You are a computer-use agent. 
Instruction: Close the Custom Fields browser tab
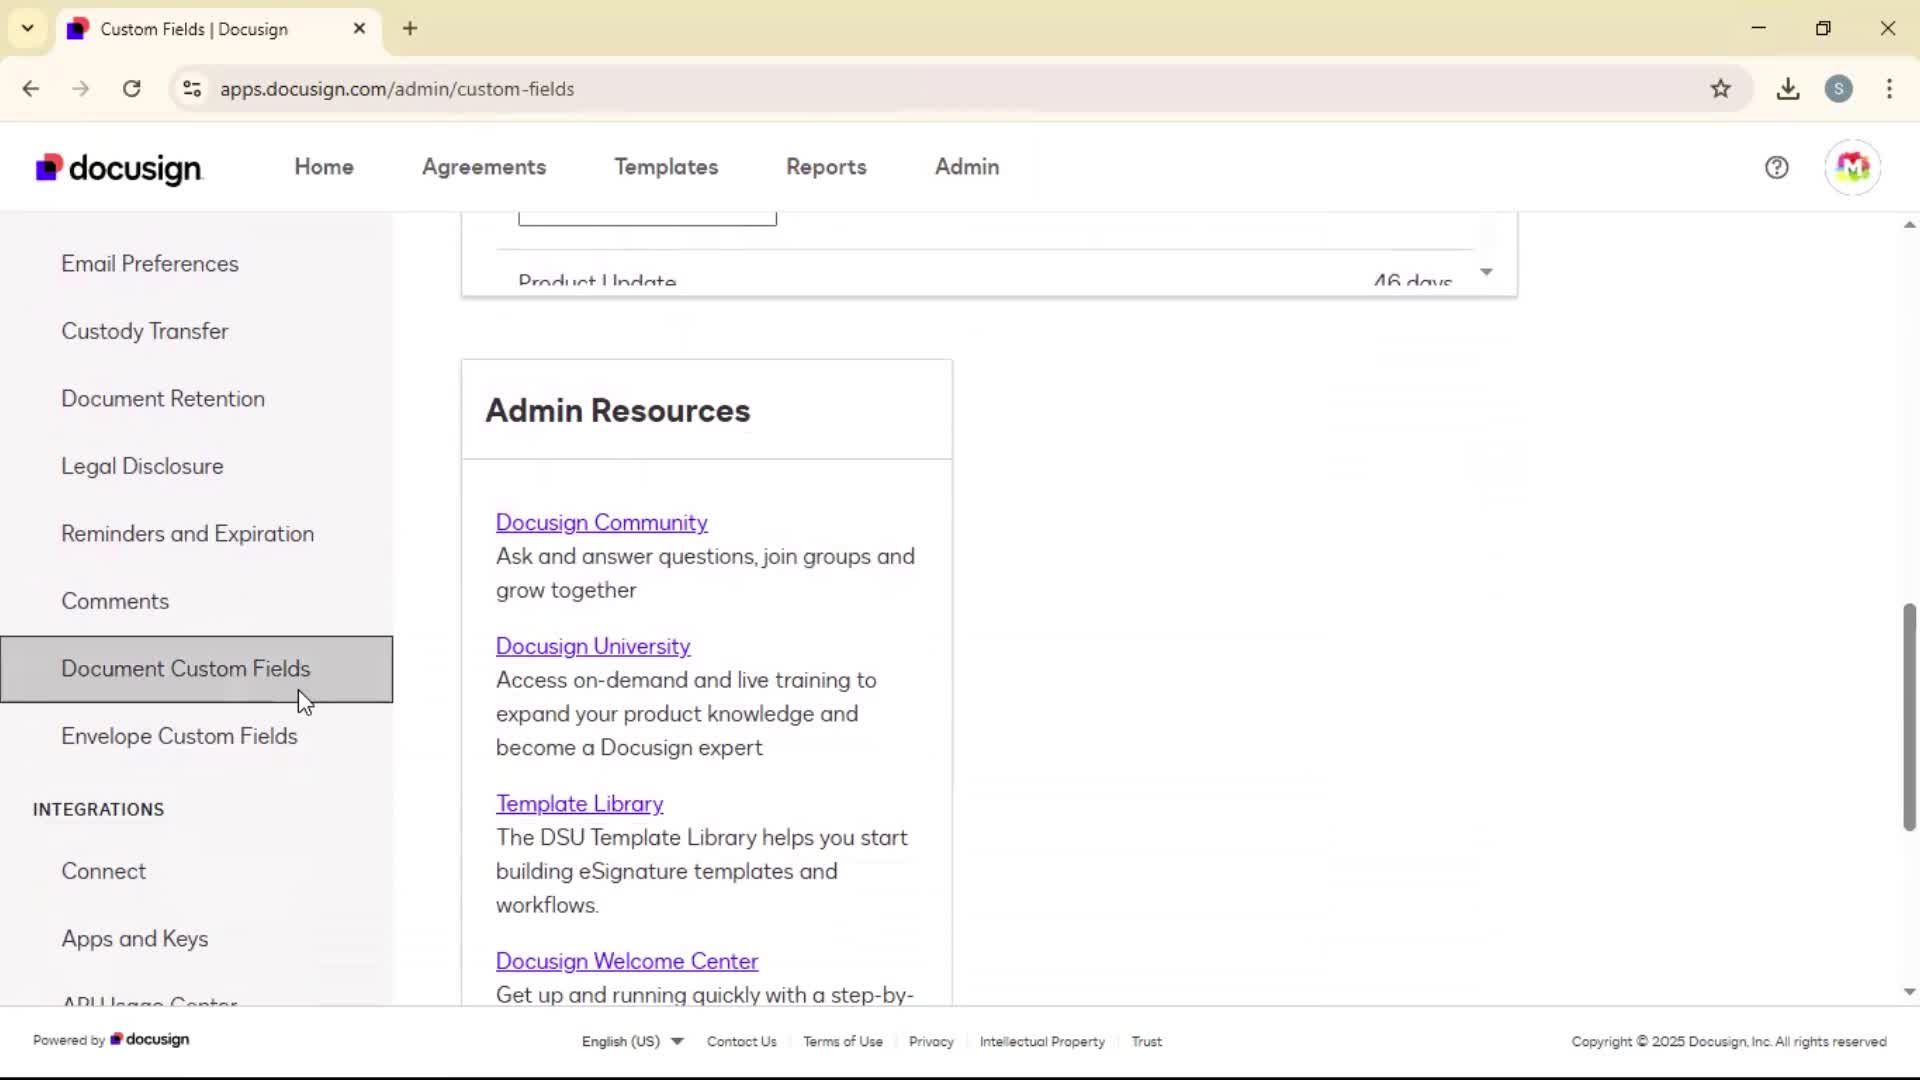(359, 28)
